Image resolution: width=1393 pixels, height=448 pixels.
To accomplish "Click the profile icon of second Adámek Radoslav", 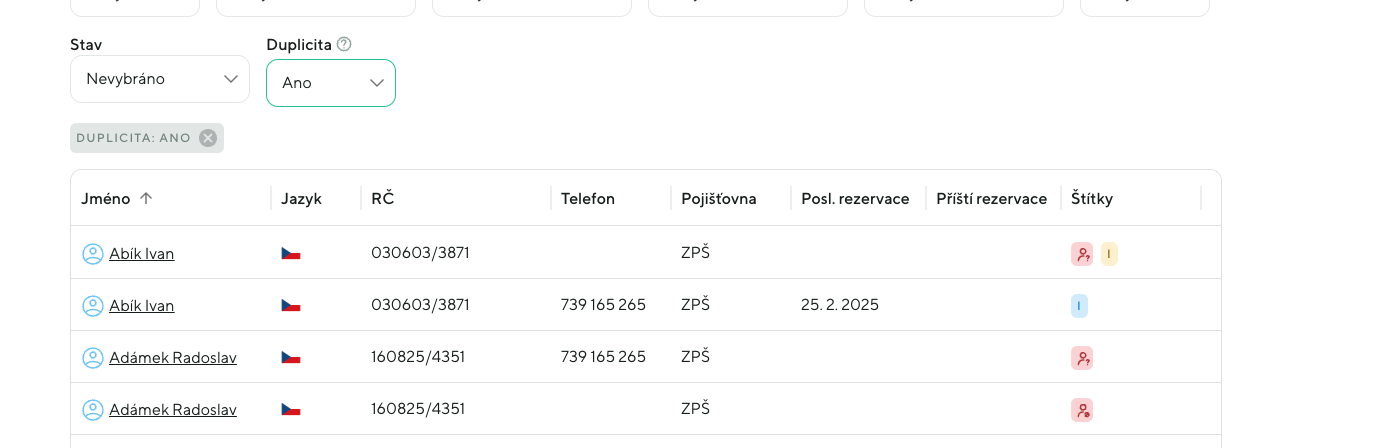I will point(93,410).
